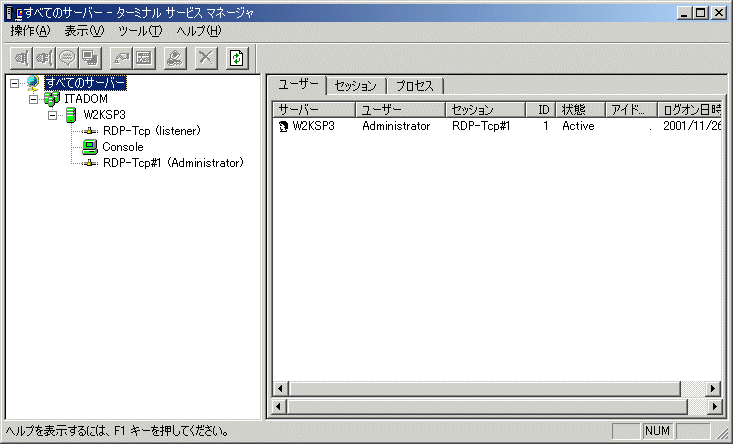This screenshot has width=733, height=444.
Task: Click the Connect plug toolbar icon
Action: 21,58
